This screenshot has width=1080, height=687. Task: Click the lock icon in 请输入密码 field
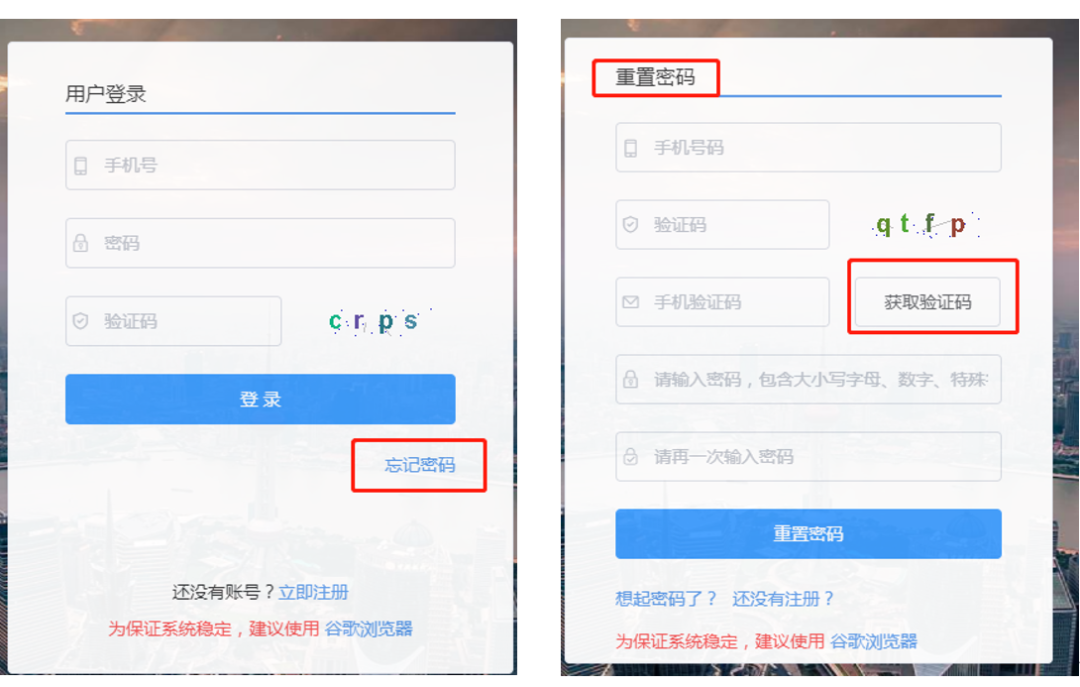point(630,379)
